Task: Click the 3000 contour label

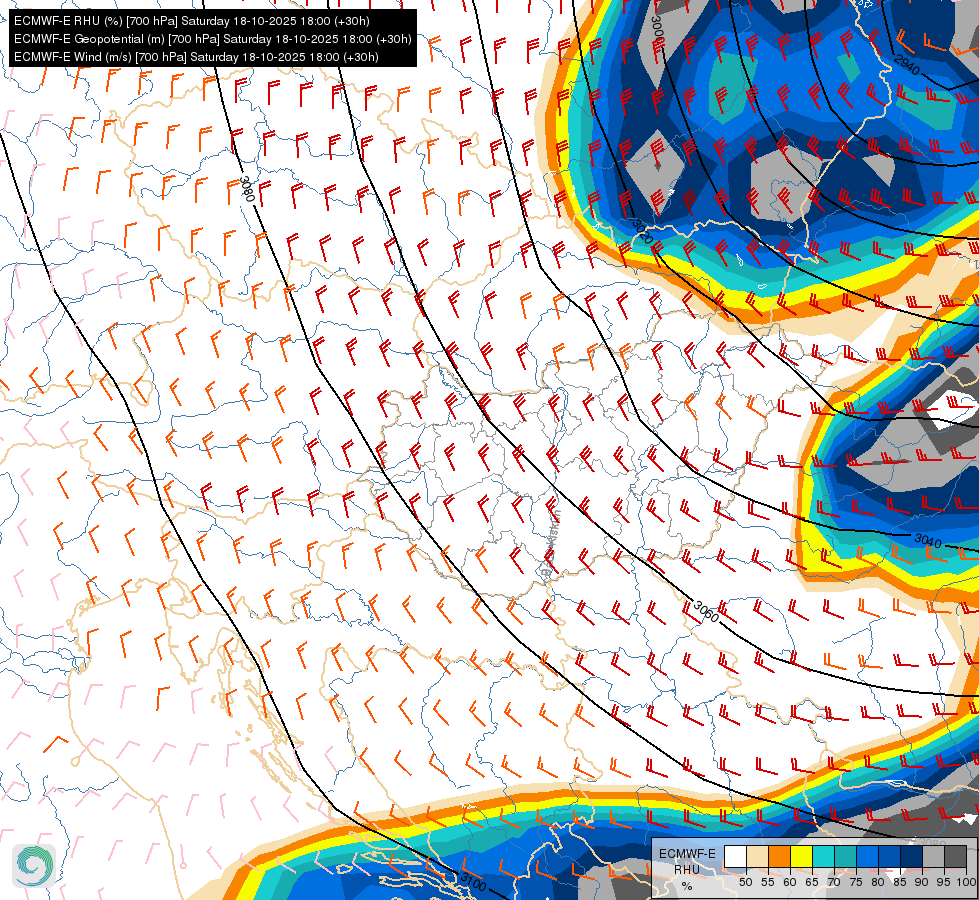Action: (657, 29)
